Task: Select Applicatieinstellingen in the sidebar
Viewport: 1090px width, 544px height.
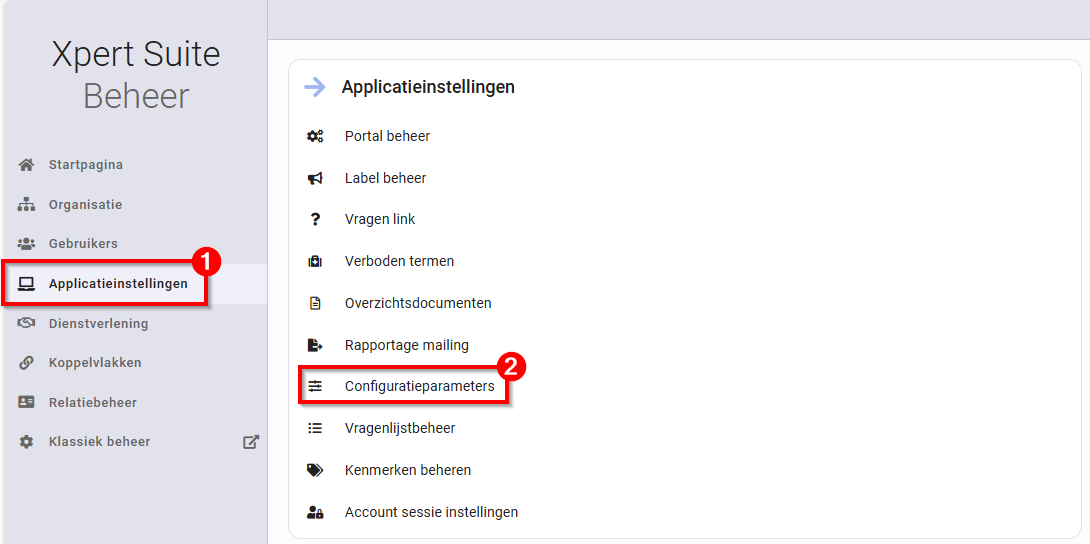Action: (x=118, y=284)
